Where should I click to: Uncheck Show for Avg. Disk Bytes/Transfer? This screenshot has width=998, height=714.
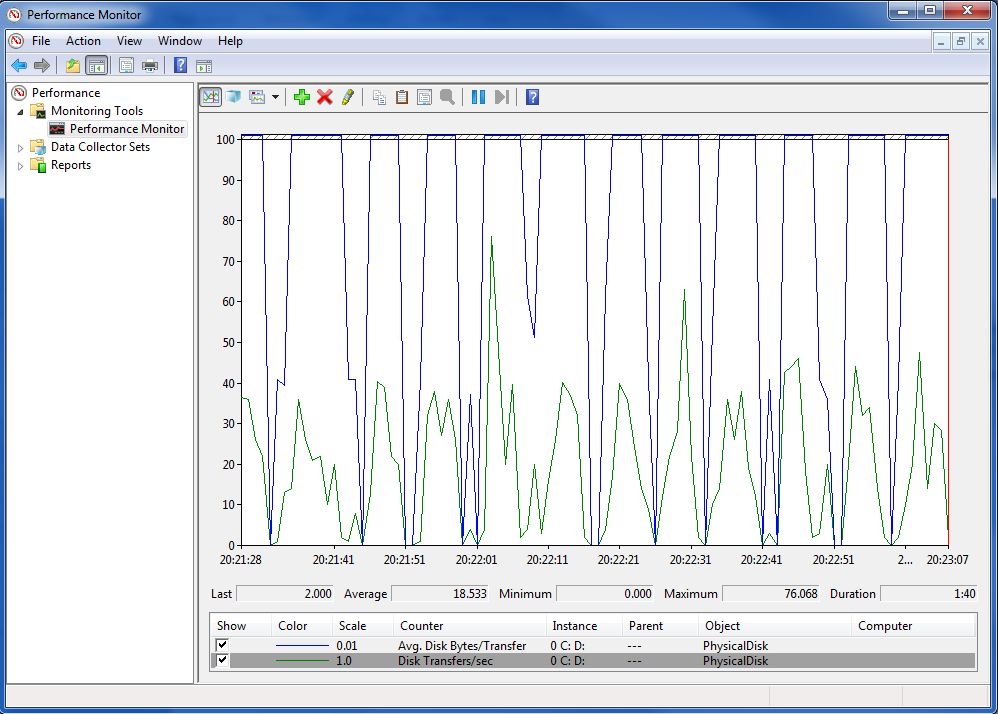coord(222,645)
